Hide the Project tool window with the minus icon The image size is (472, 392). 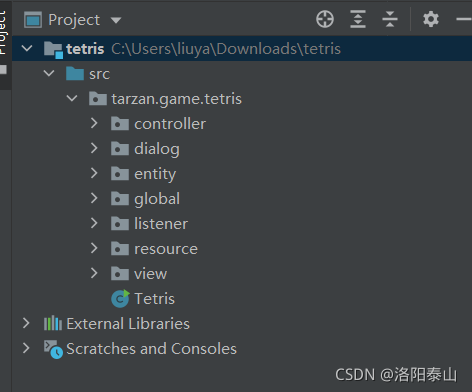464,19
